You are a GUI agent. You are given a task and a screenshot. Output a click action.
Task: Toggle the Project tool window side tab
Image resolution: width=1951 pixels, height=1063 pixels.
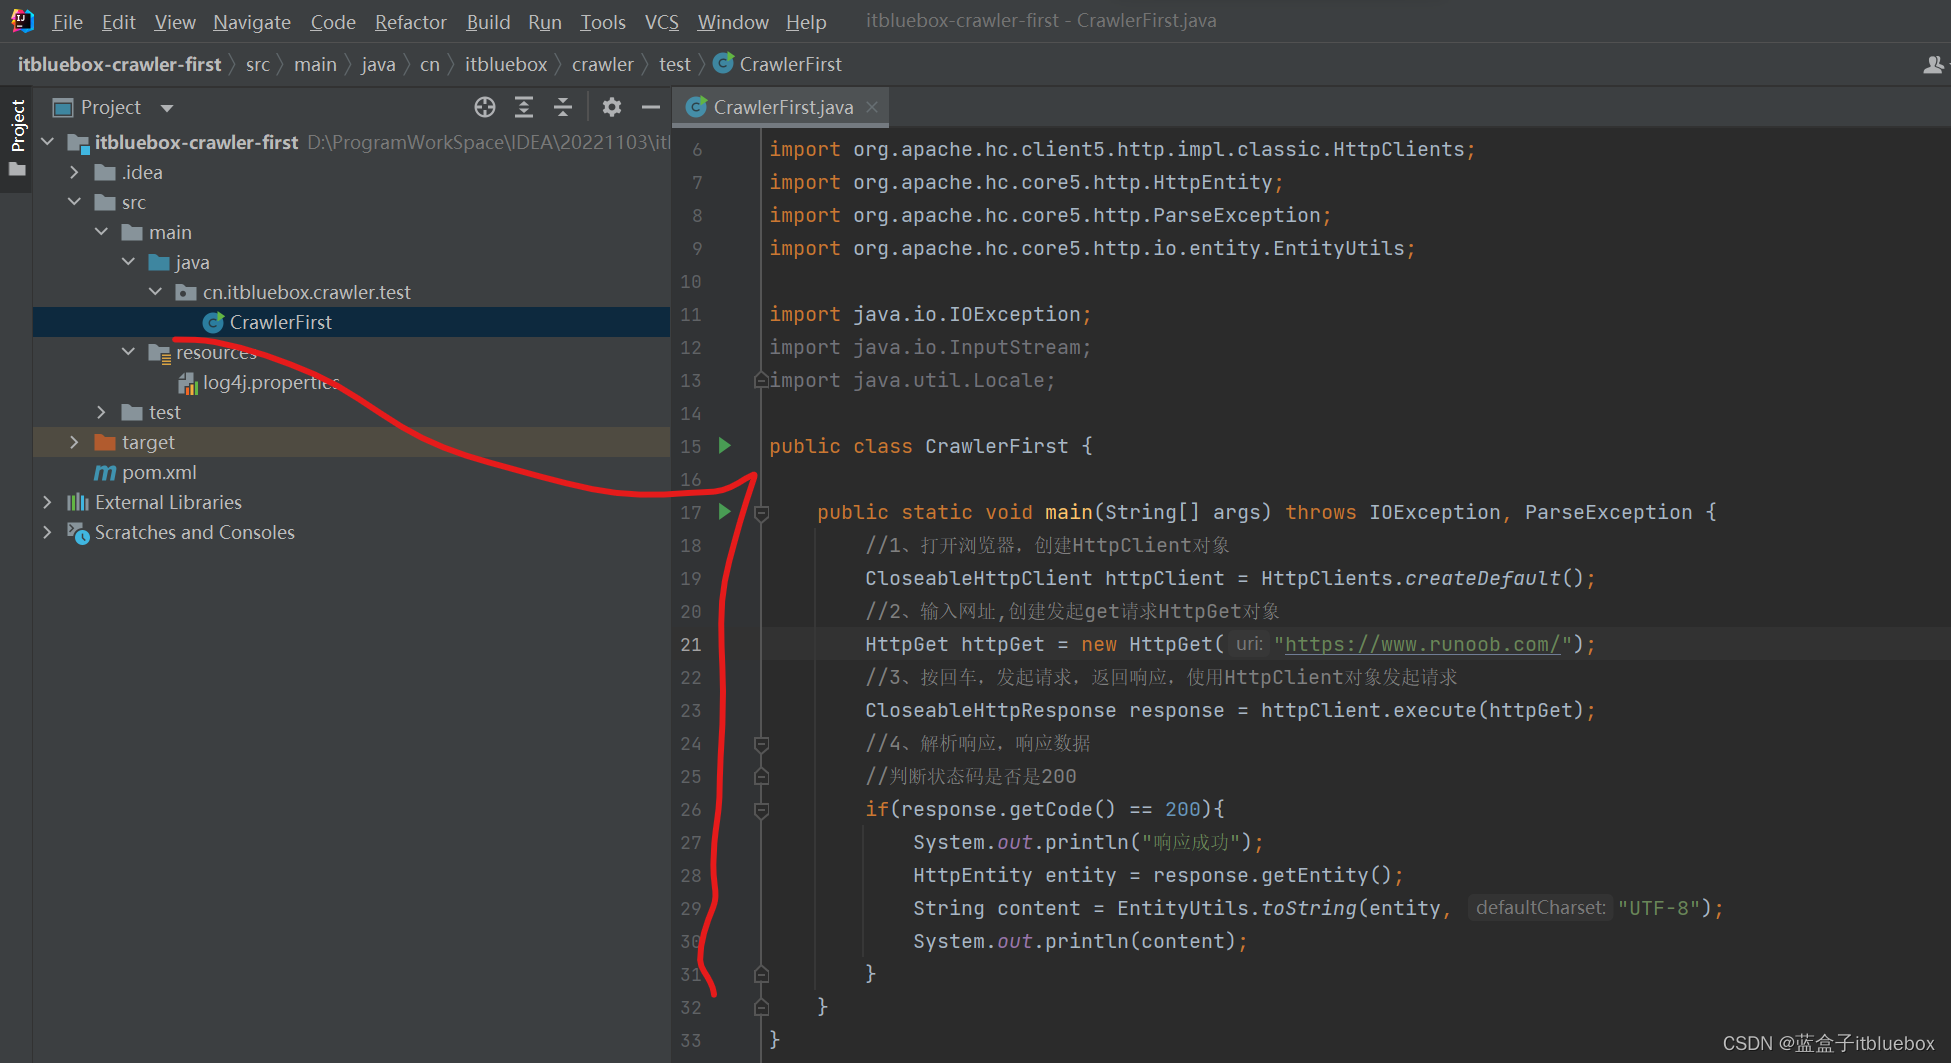[x=17, y=125]
